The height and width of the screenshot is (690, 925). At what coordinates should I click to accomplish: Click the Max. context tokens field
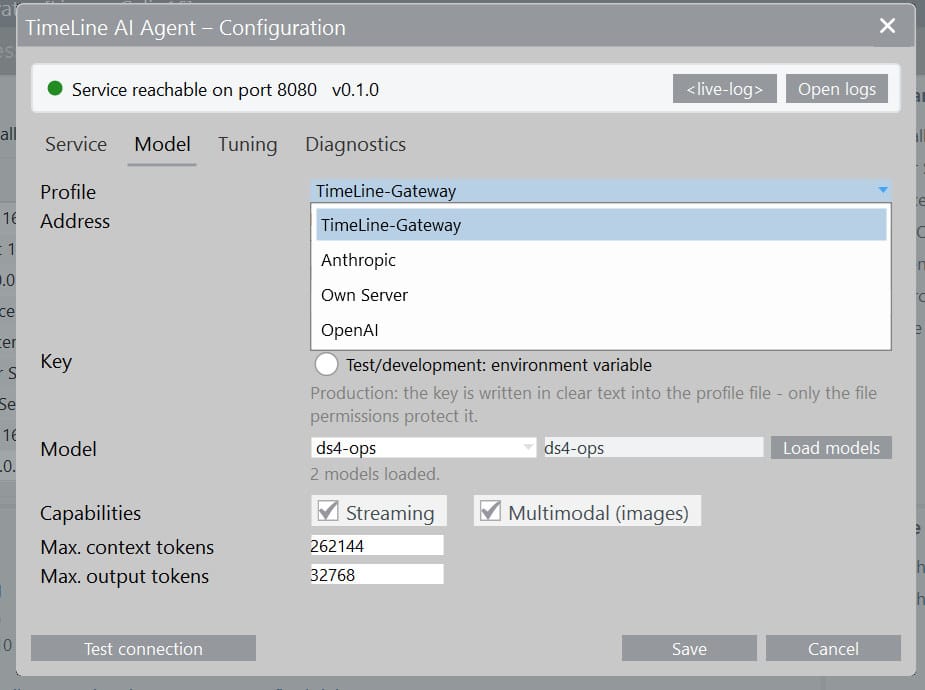tap(377, 546)
